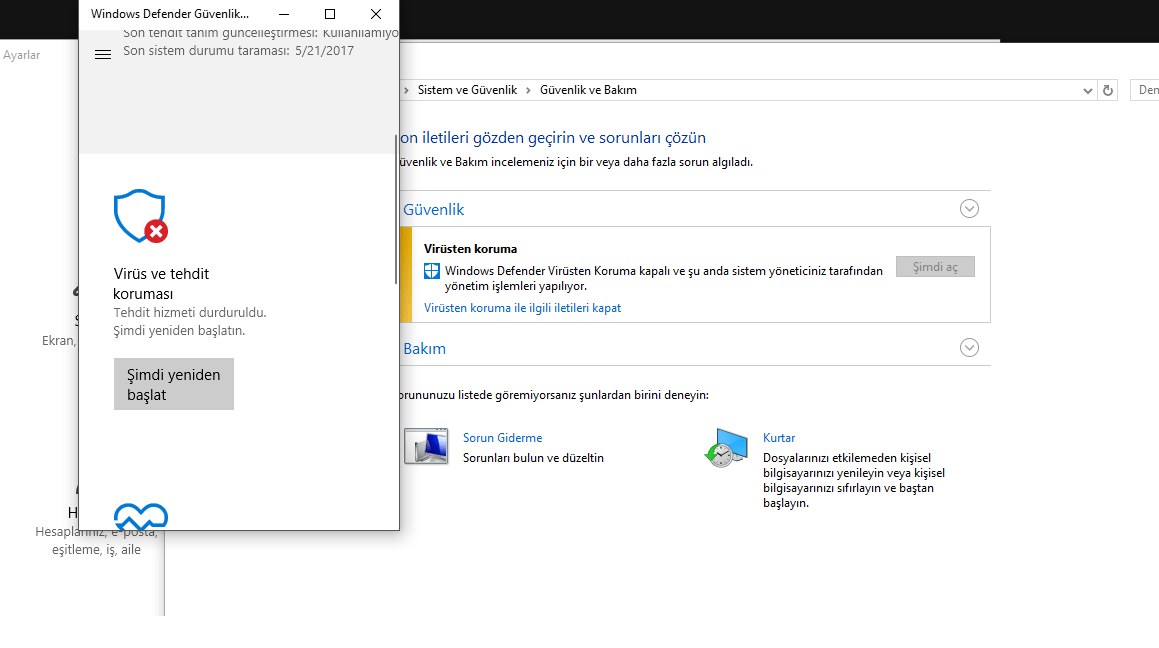Click 'Tehdit hizmeti durduruldu.' status text

(190, 313)
